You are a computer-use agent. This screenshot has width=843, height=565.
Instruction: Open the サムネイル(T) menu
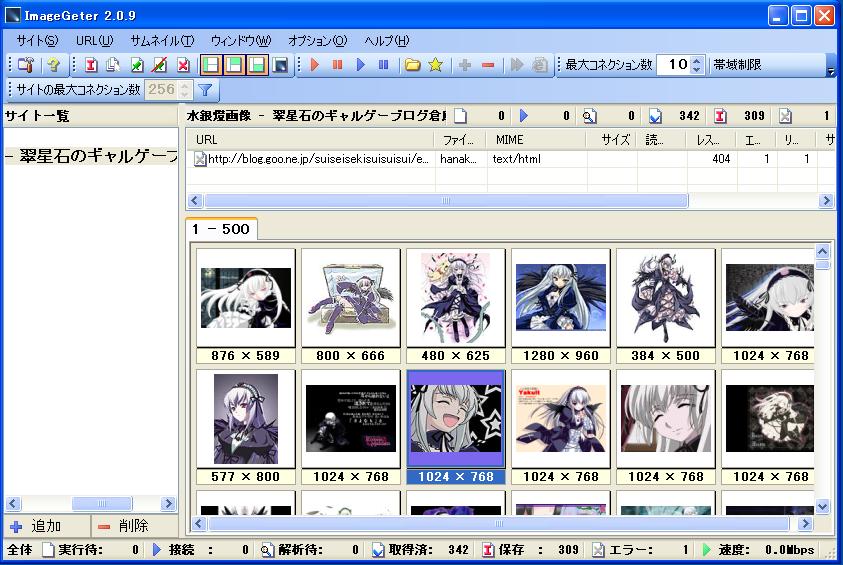tap(162, 41)
